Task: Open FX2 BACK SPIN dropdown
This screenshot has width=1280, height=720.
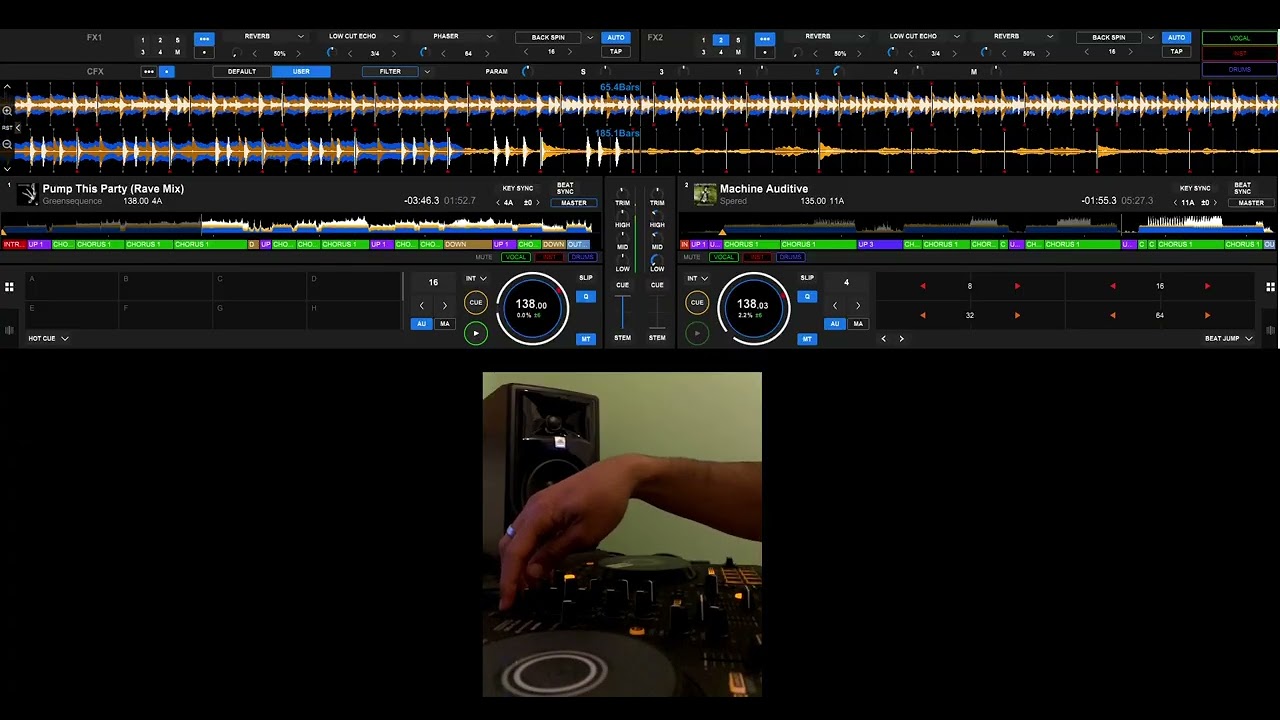Action: 1151,38
